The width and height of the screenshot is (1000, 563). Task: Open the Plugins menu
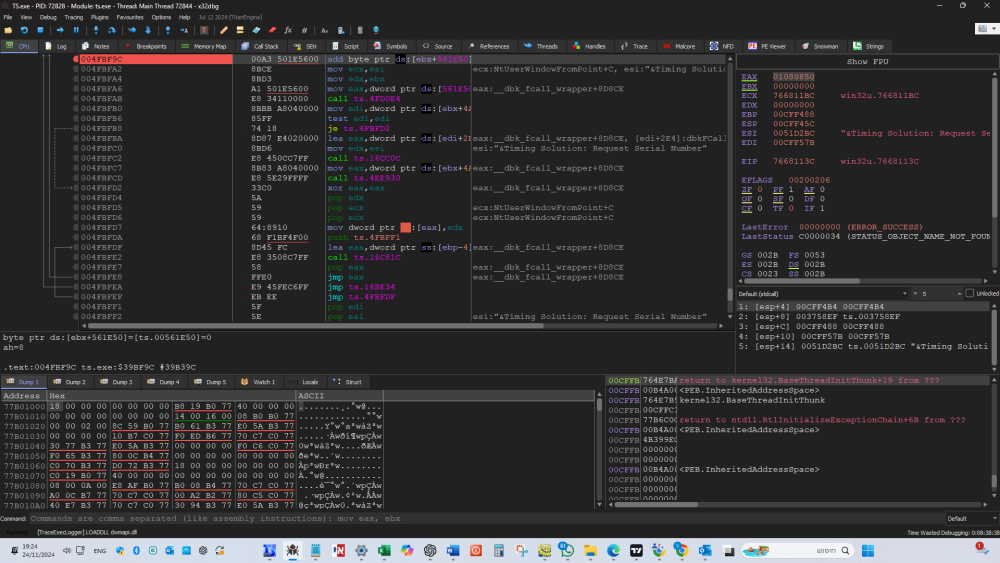pyautogui.click(x=100, y=17)
